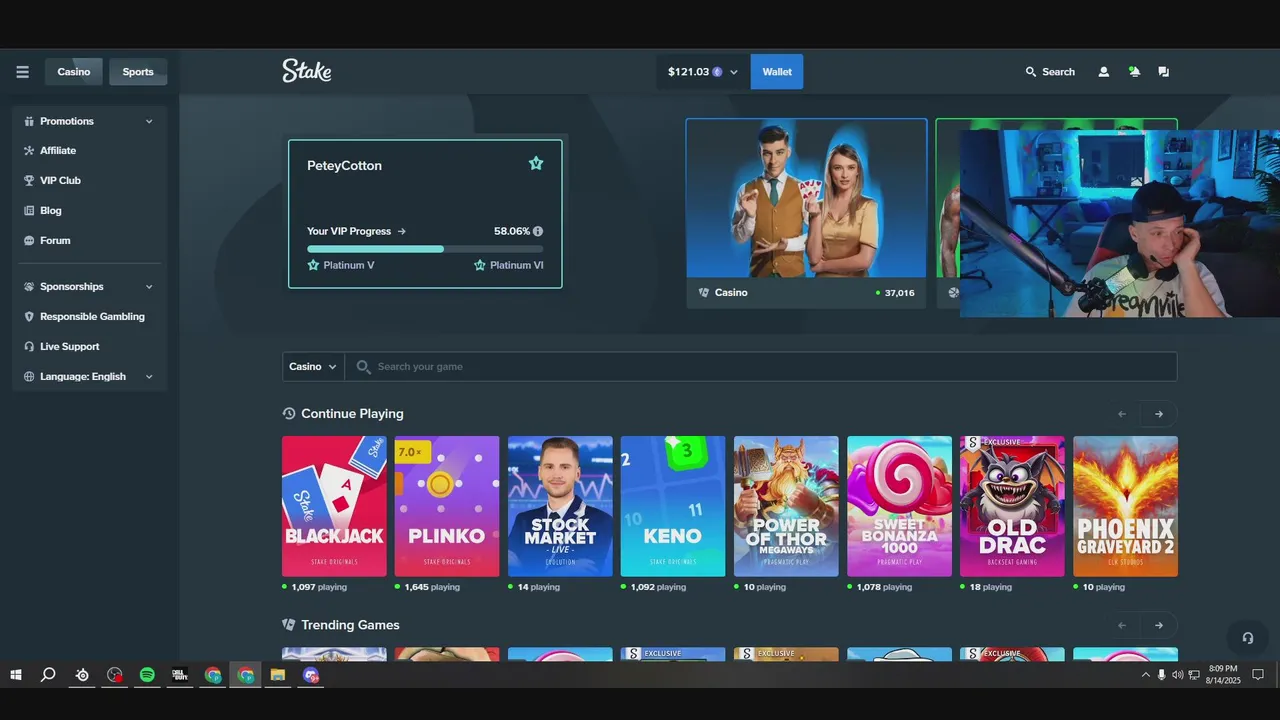This screenshot has width=1280, height=720.
Task: Open Your VIP Progress link
Action: (356, 231)
